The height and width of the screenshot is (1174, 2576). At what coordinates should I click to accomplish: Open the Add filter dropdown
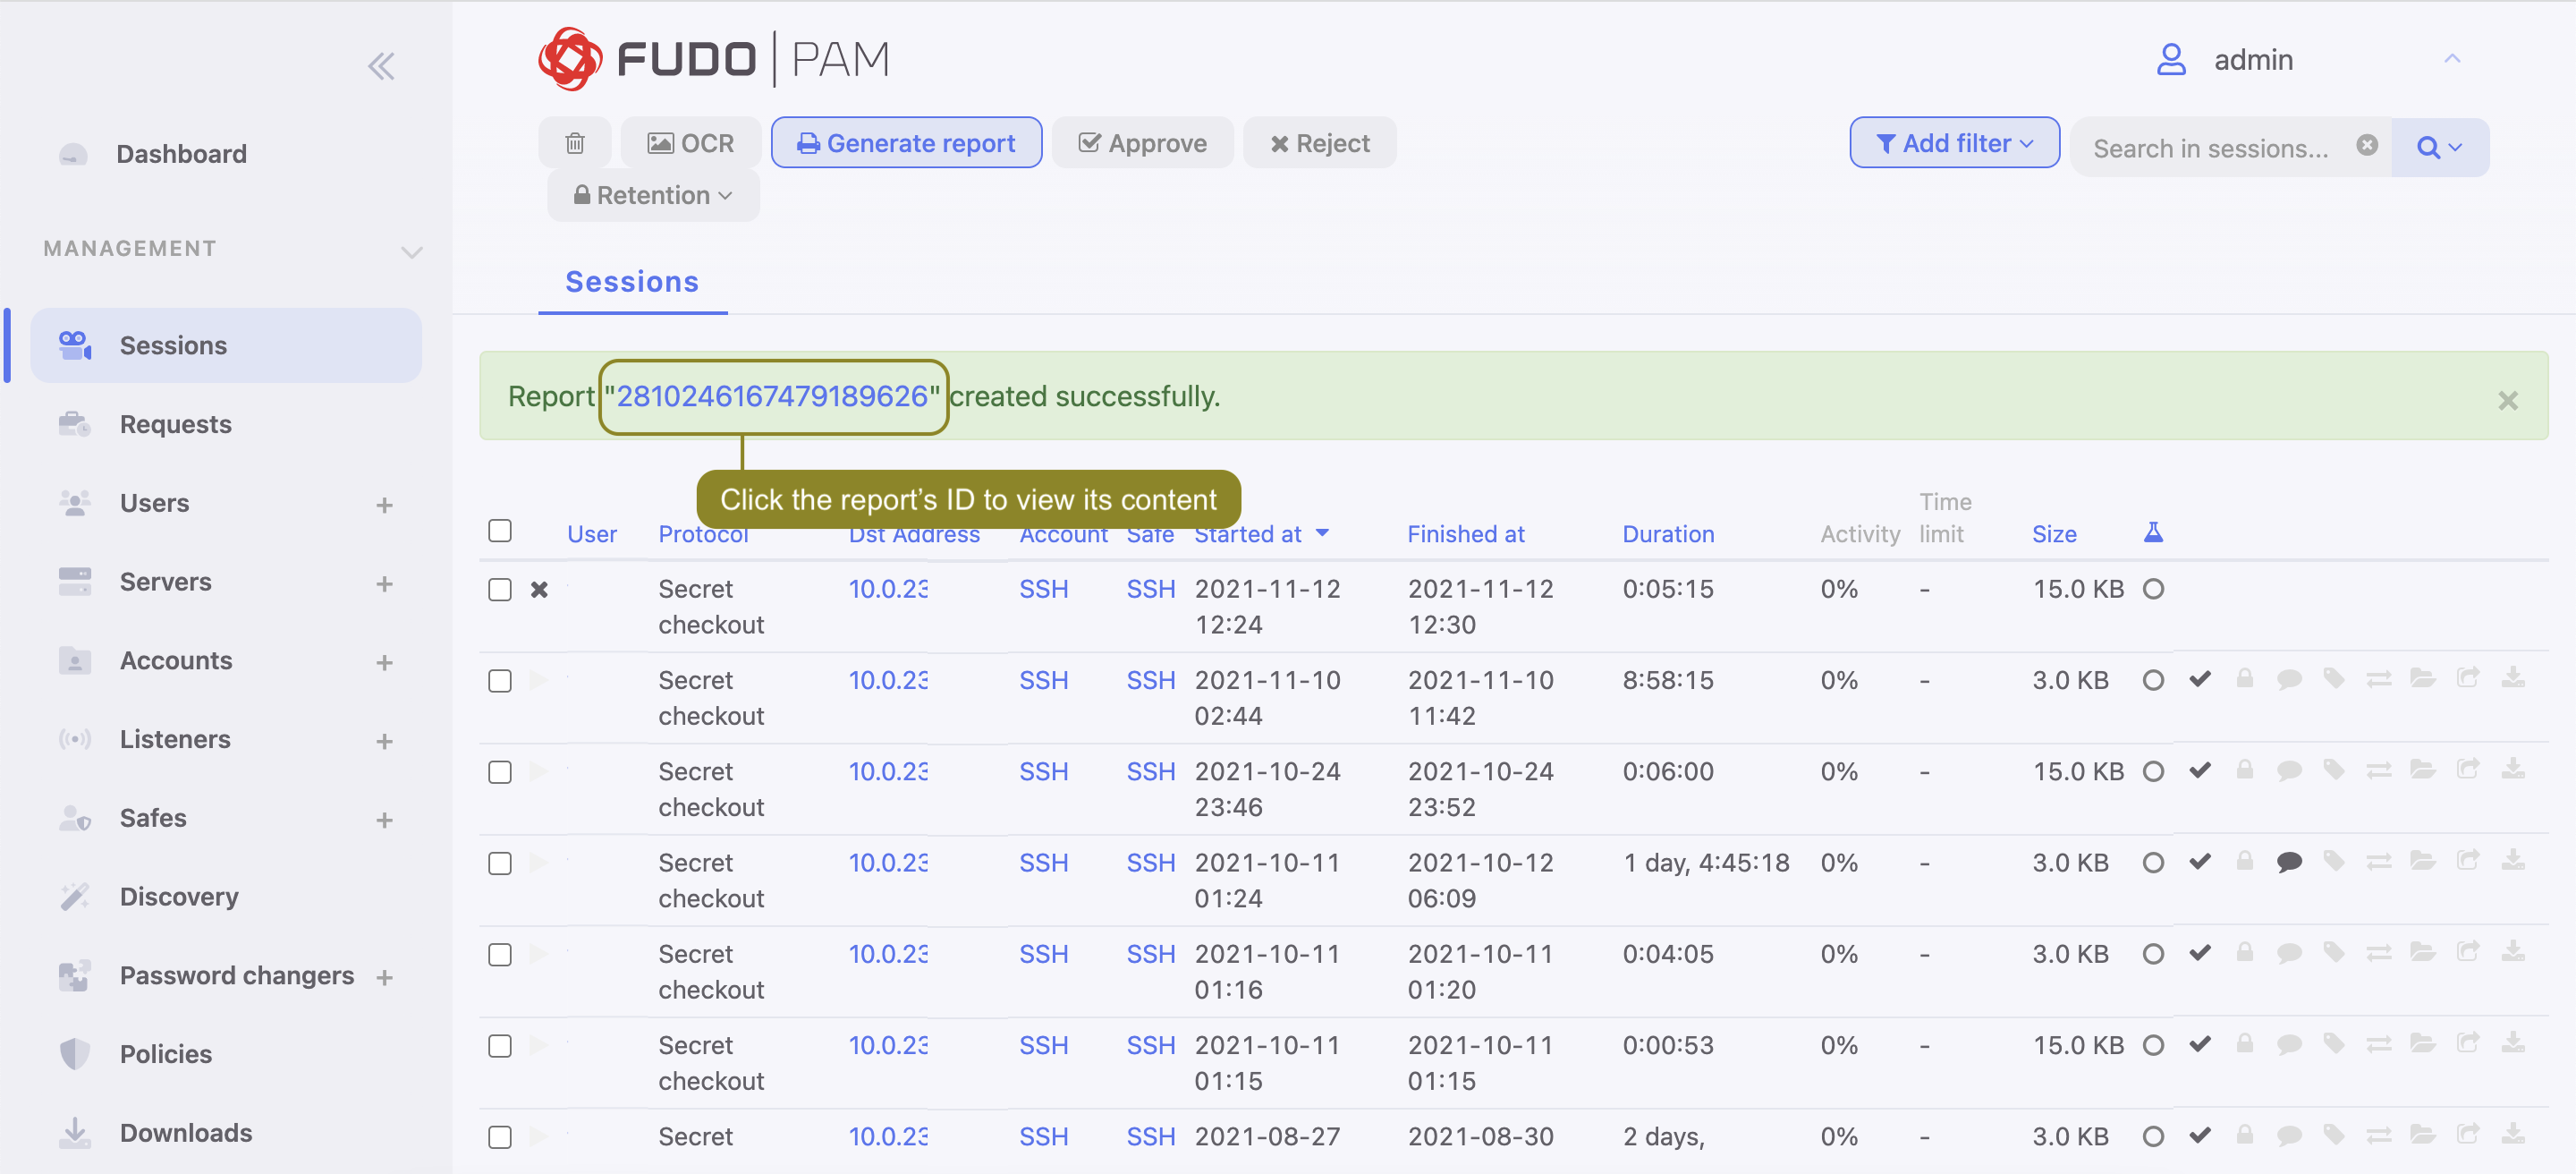pos(1953,142)
